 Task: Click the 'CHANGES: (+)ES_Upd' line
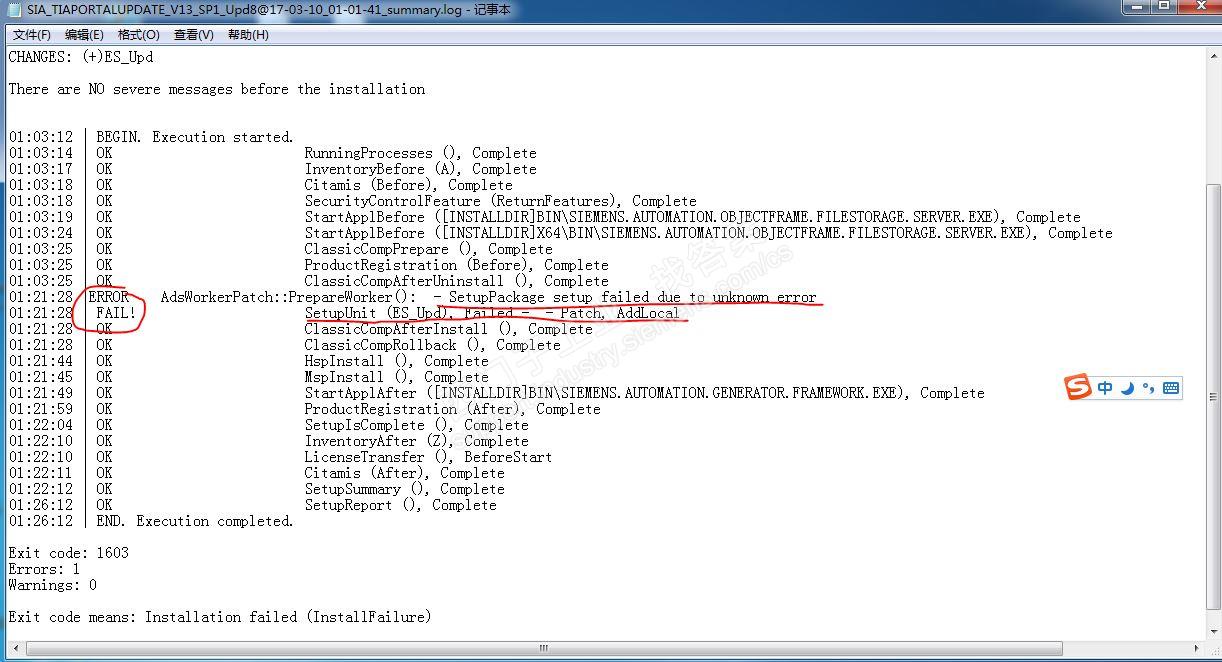(81, 57)
